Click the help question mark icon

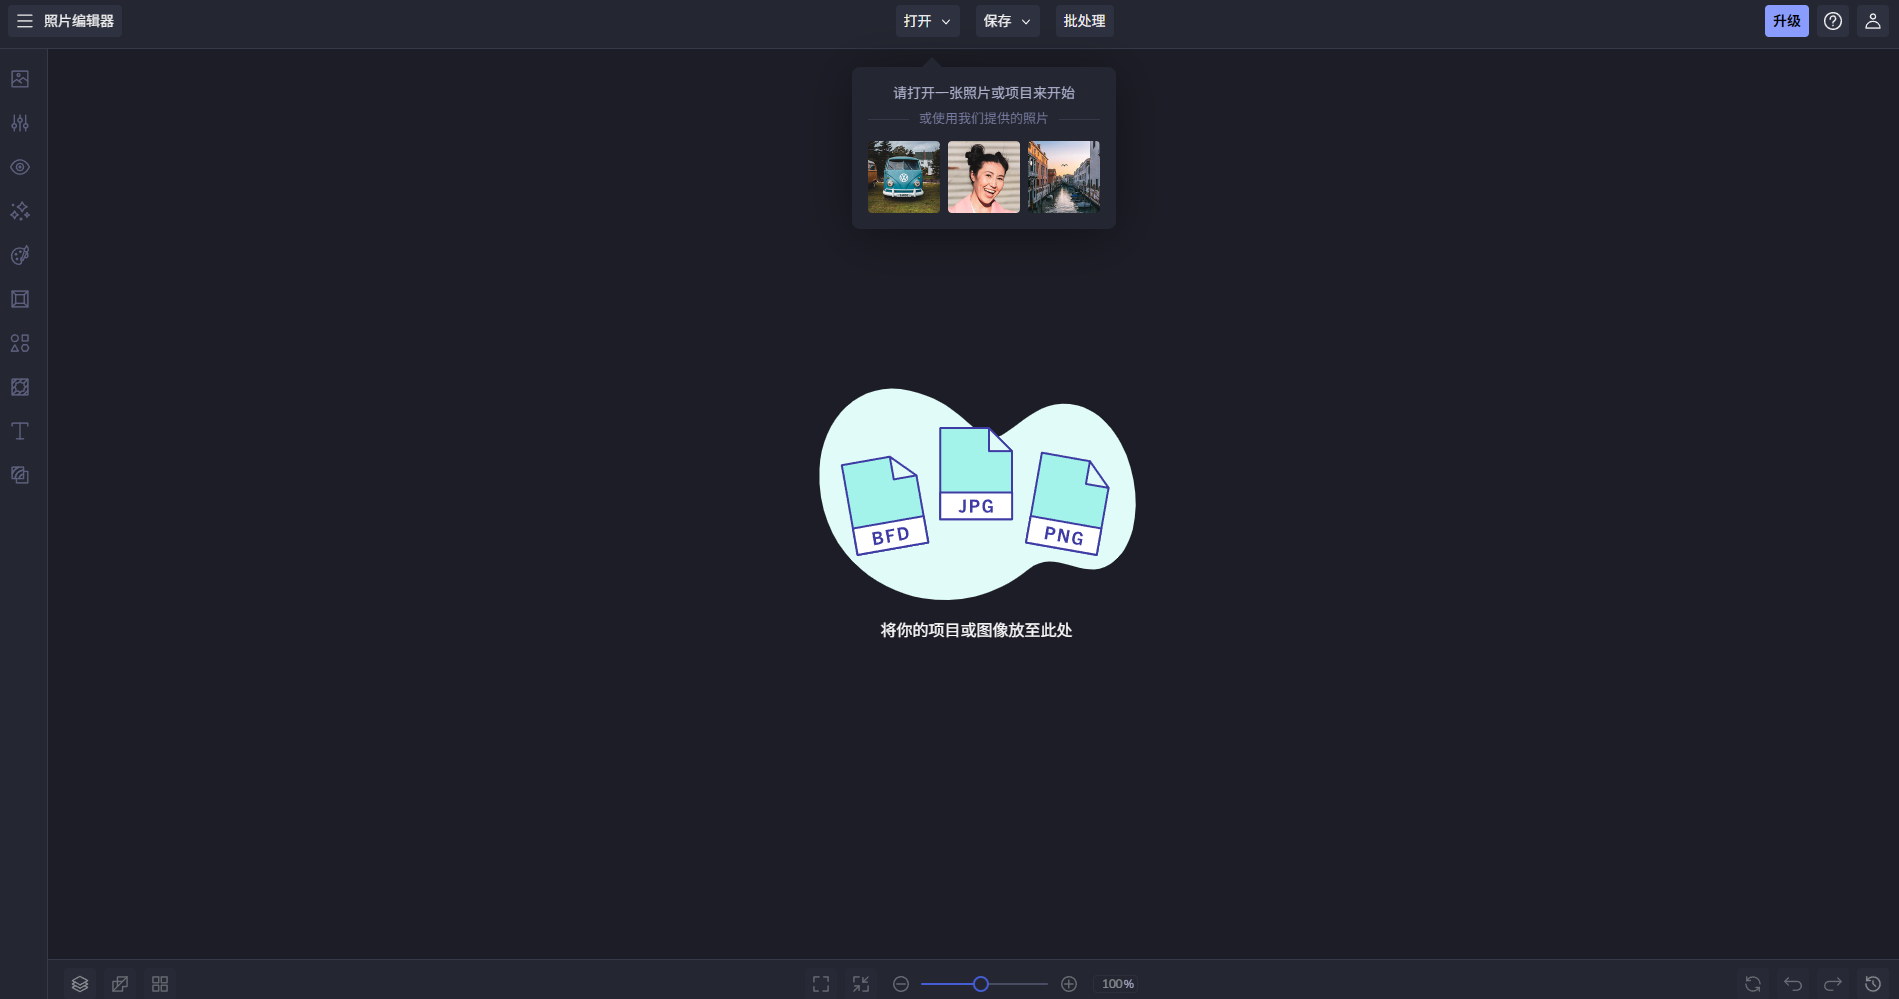[1833, 20]
